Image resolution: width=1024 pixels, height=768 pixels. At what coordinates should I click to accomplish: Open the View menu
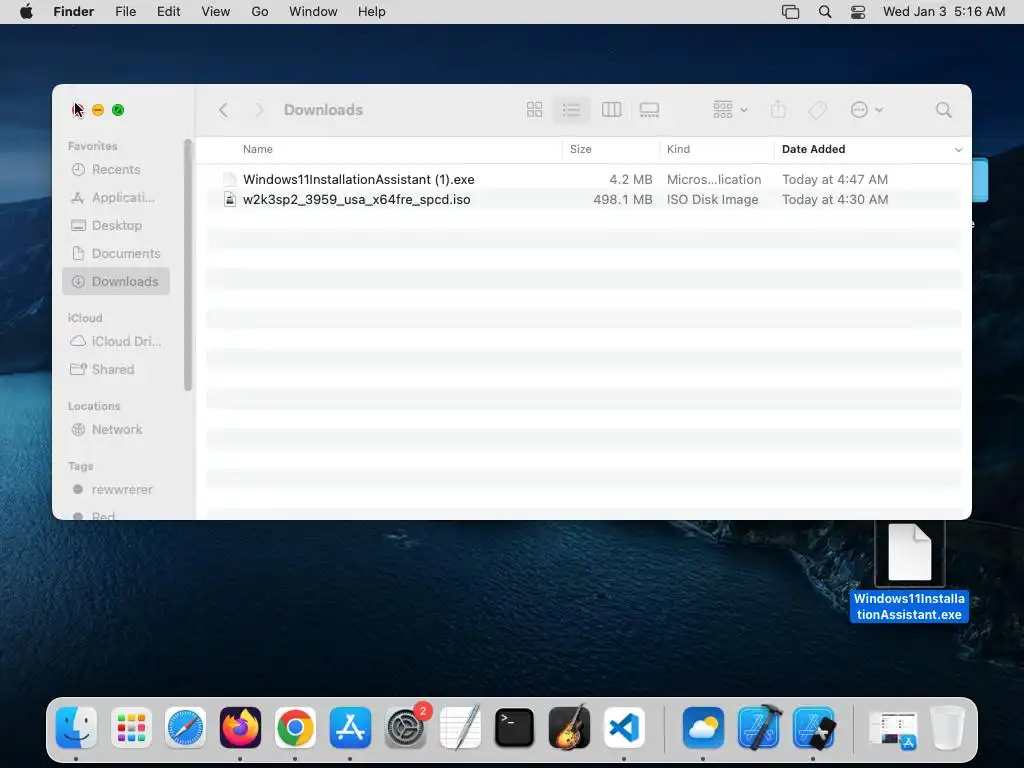[x=216, y=12]
